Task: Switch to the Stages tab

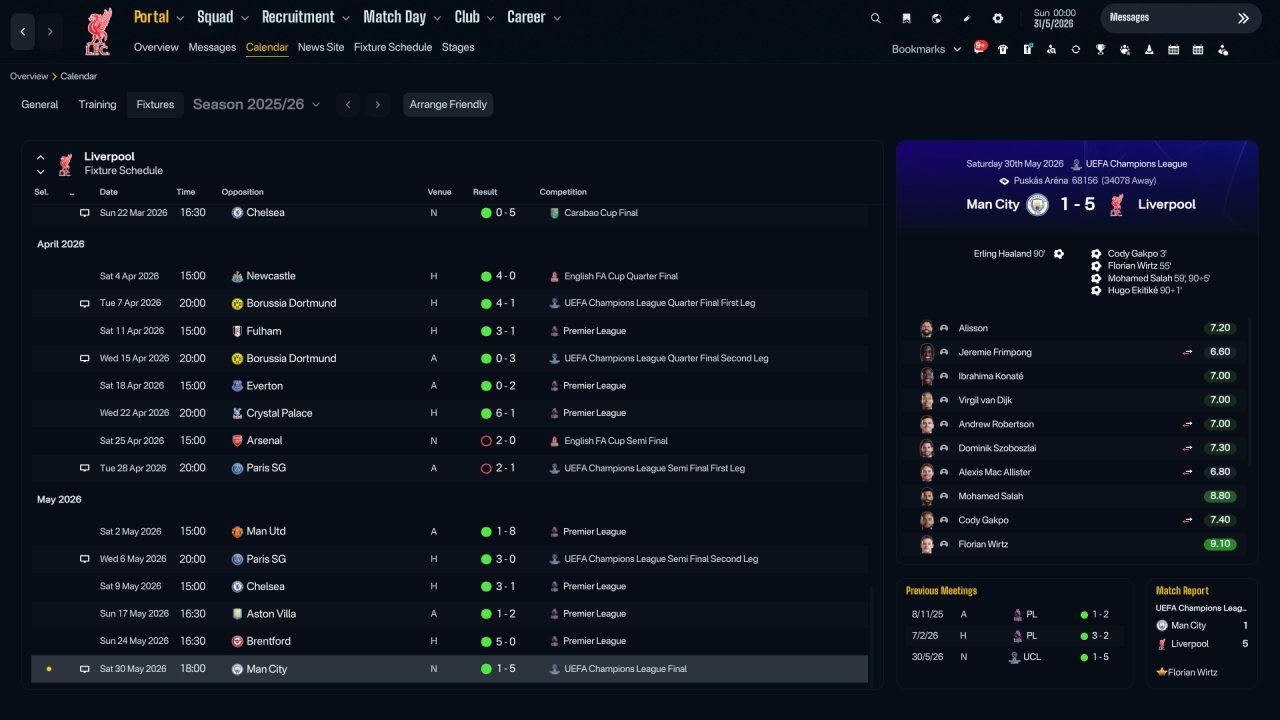Action: [x=458, y=47]
